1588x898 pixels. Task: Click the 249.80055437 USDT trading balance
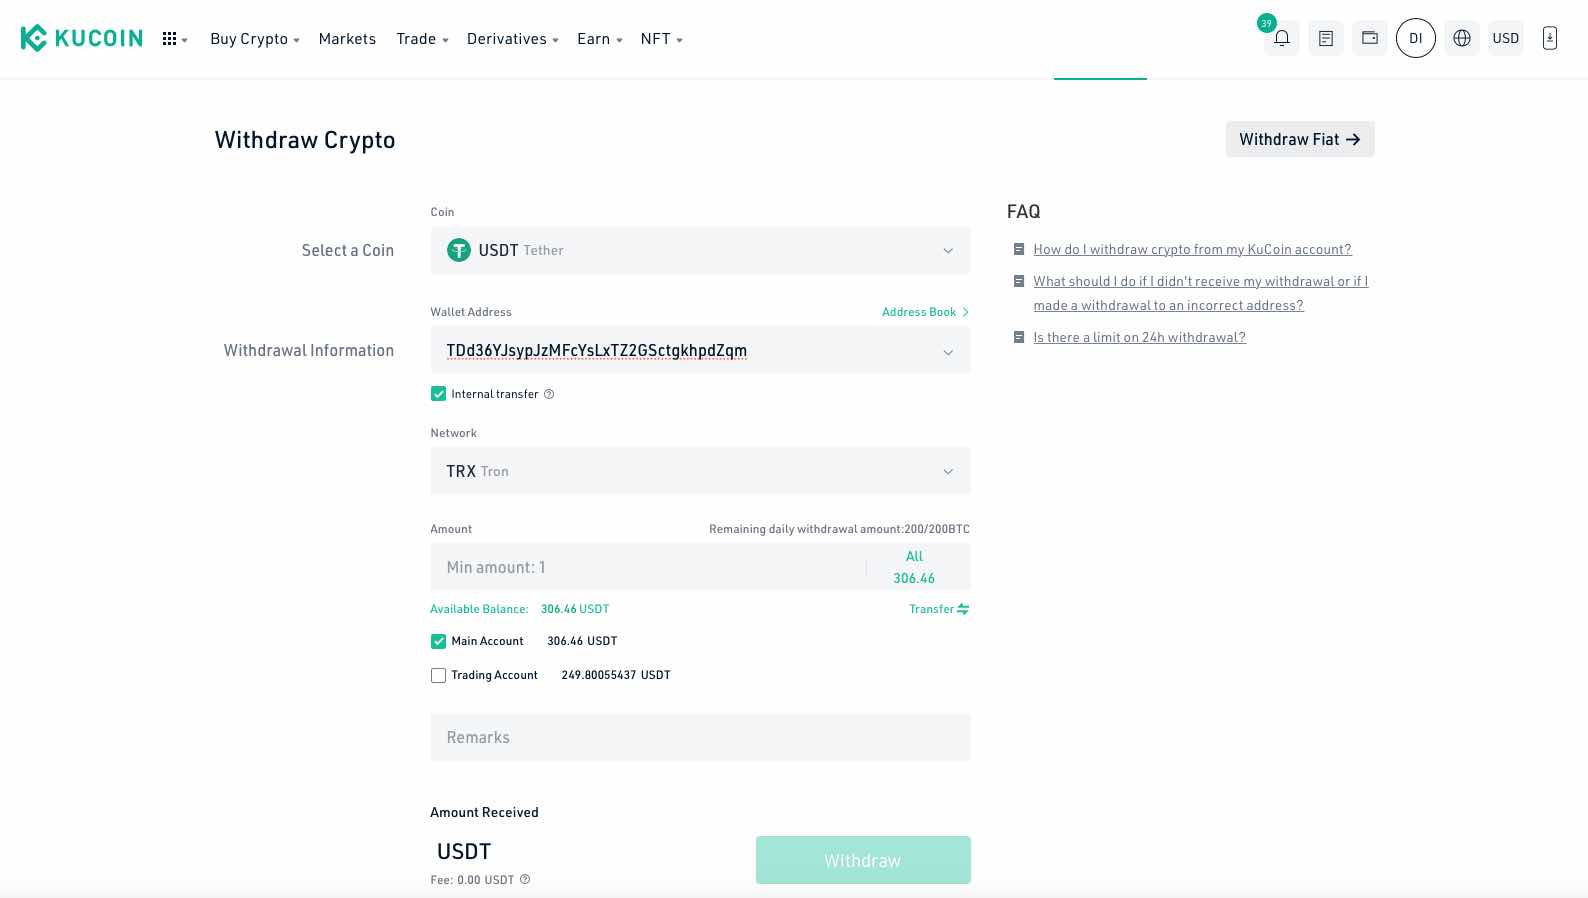616,675
